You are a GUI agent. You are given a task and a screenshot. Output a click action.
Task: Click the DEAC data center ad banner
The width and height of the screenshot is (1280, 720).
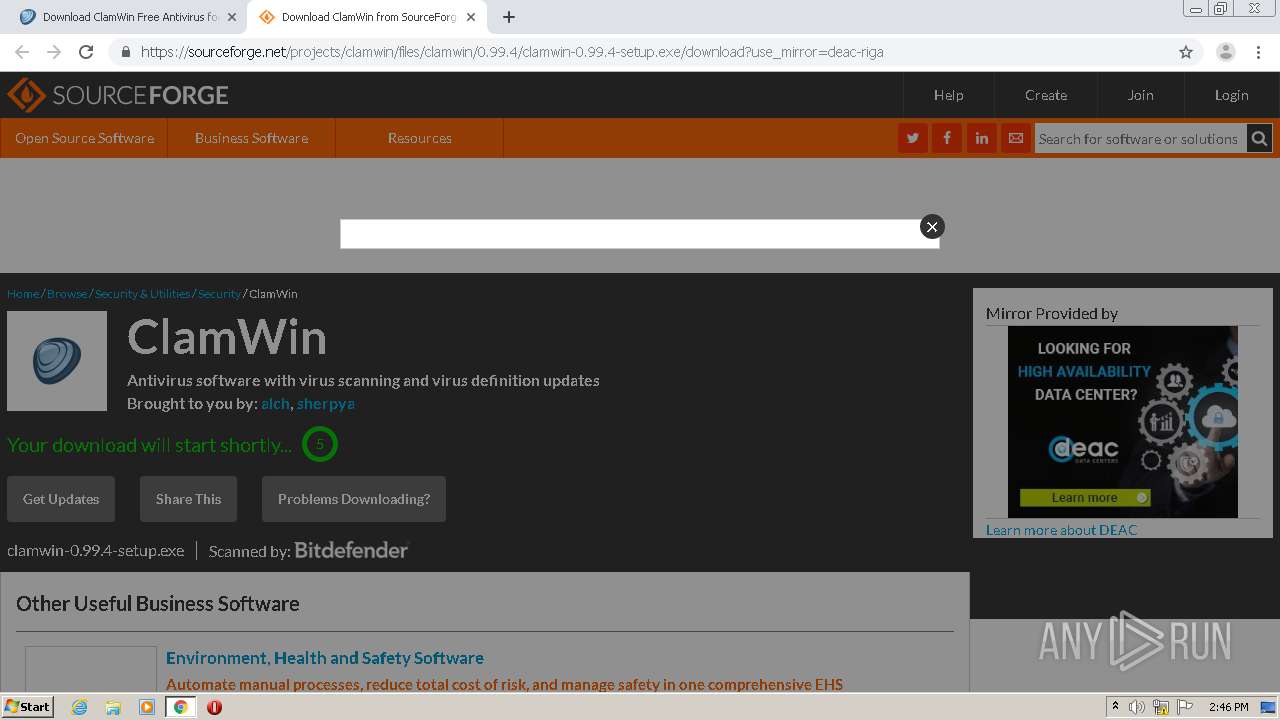pos(1123,422)
